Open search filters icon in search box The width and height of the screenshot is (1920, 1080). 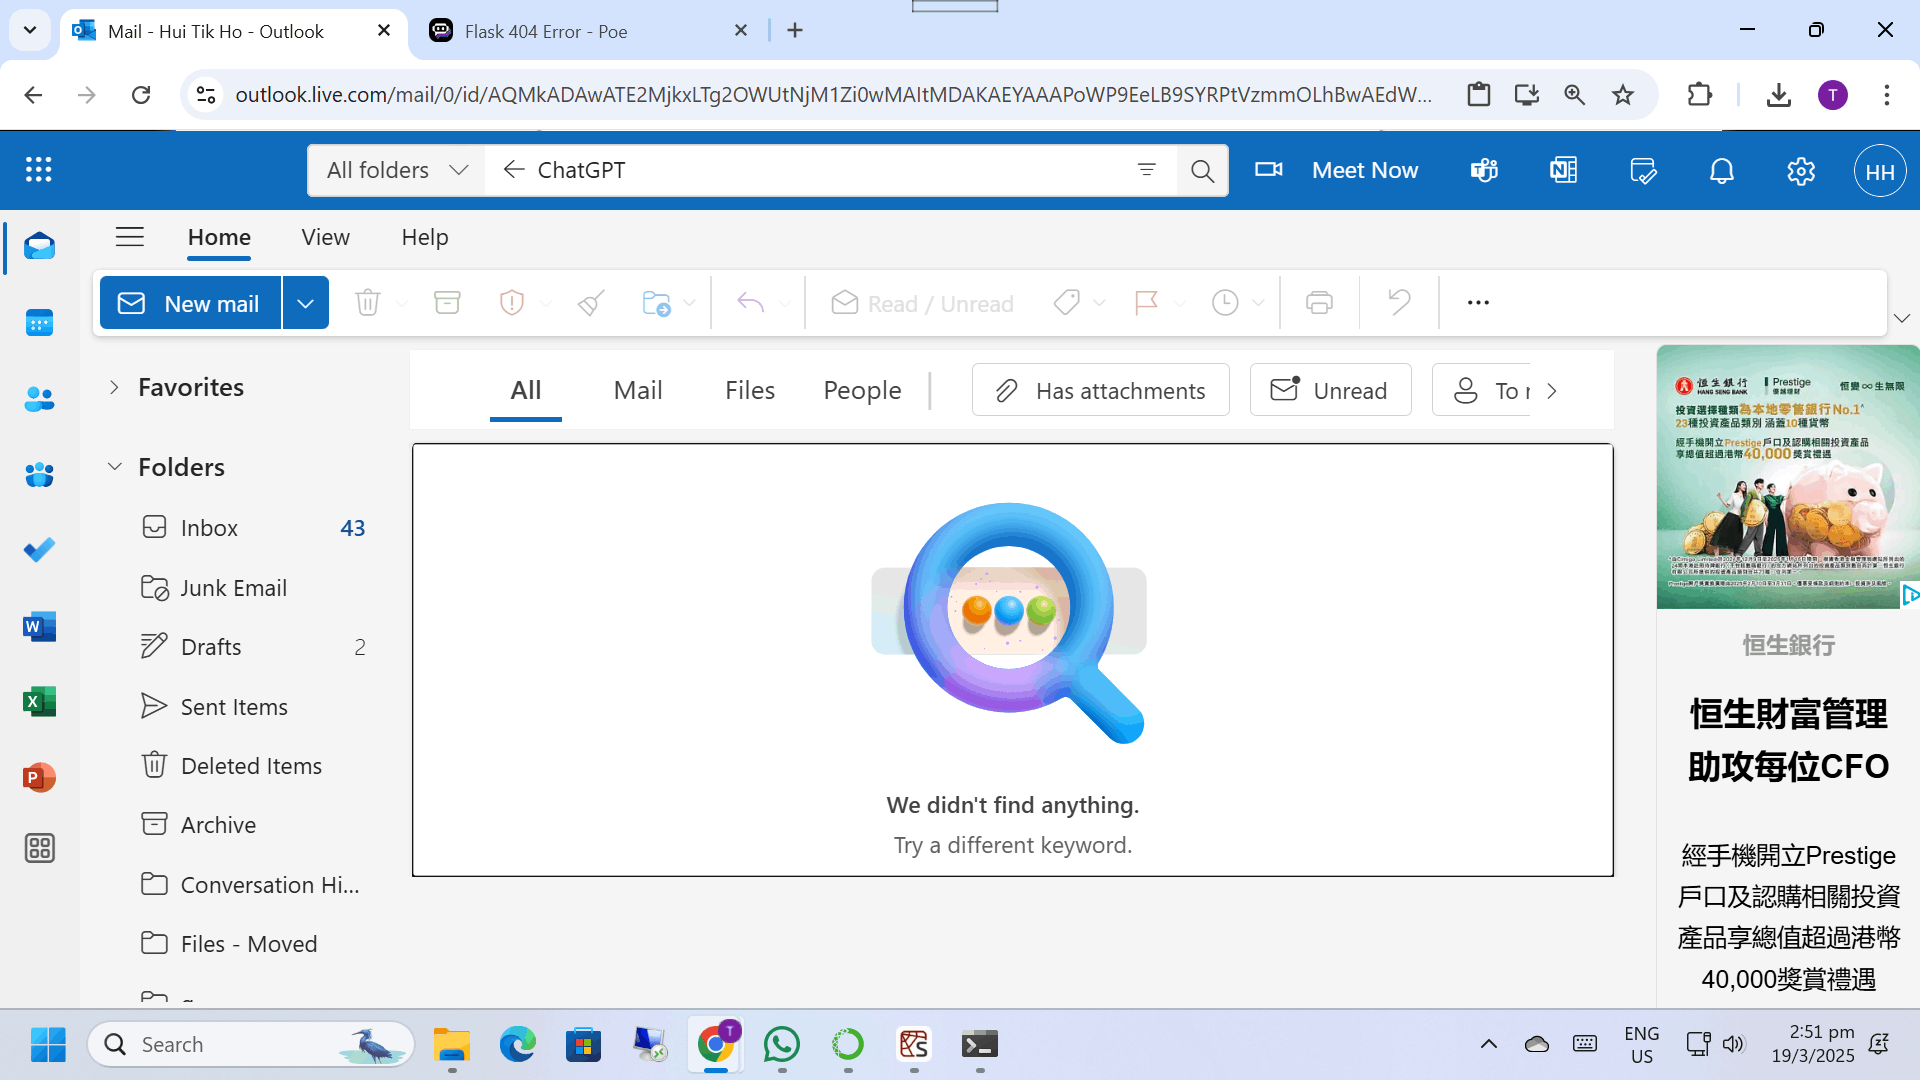click(1147, 170)
